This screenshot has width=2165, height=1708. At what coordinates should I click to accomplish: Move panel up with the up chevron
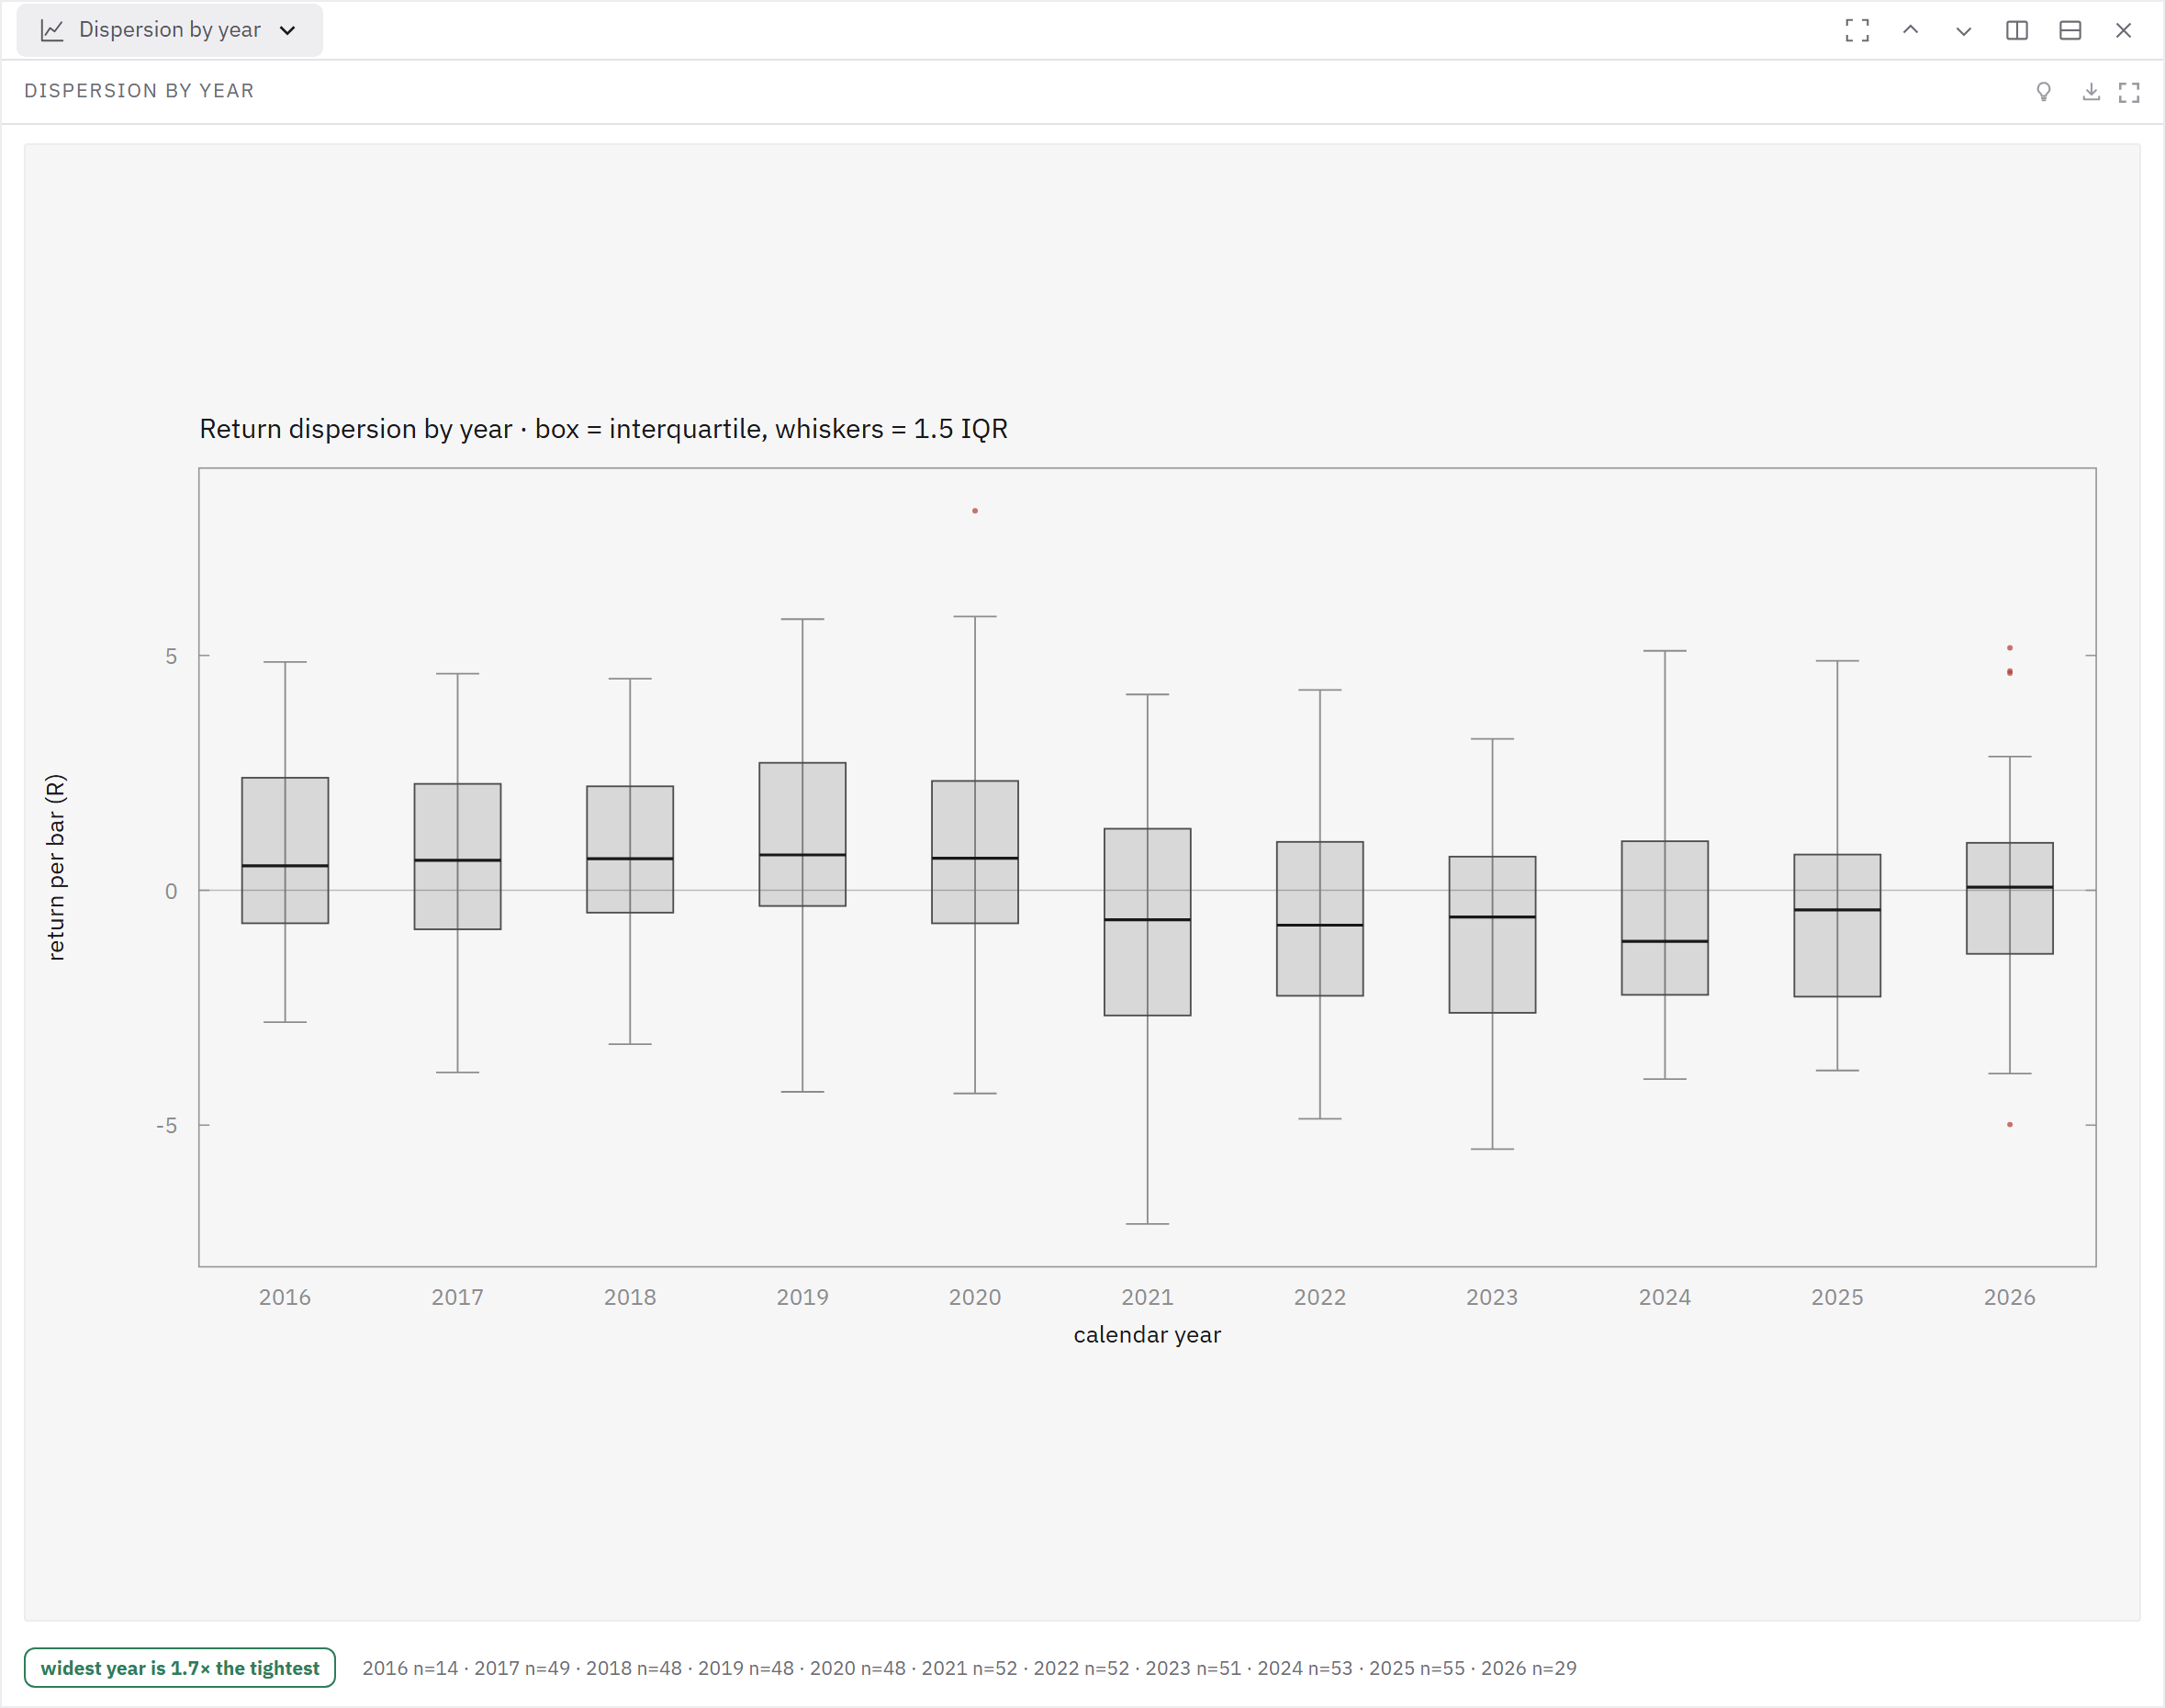point(1910,30)
